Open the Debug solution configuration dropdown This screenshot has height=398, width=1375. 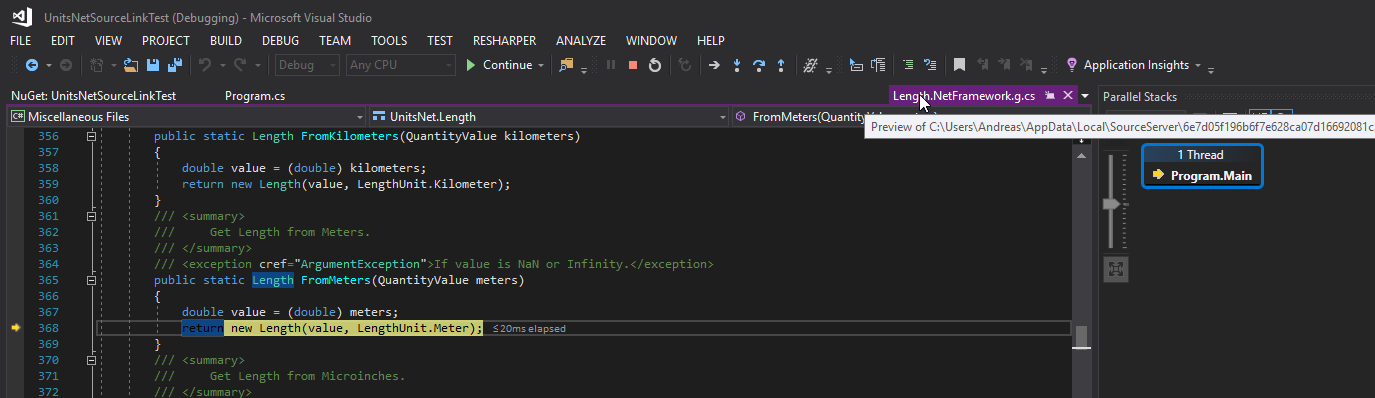coord(307,65)
